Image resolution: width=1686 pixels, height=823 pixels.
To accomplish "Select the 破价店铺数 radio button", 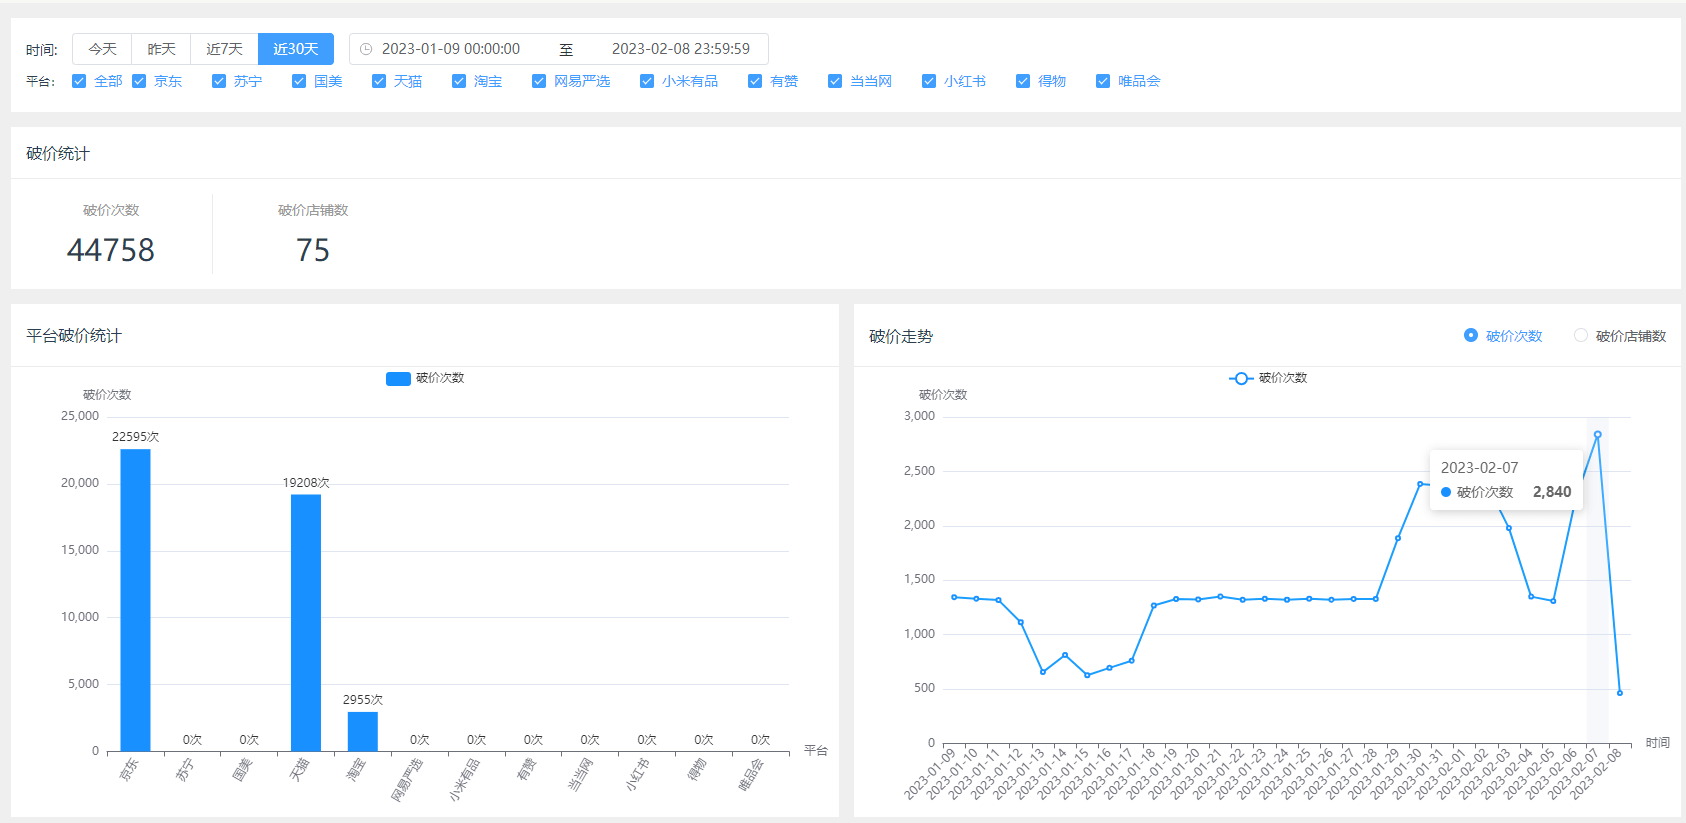I will pyautogui.click(x=1581, y=335).
